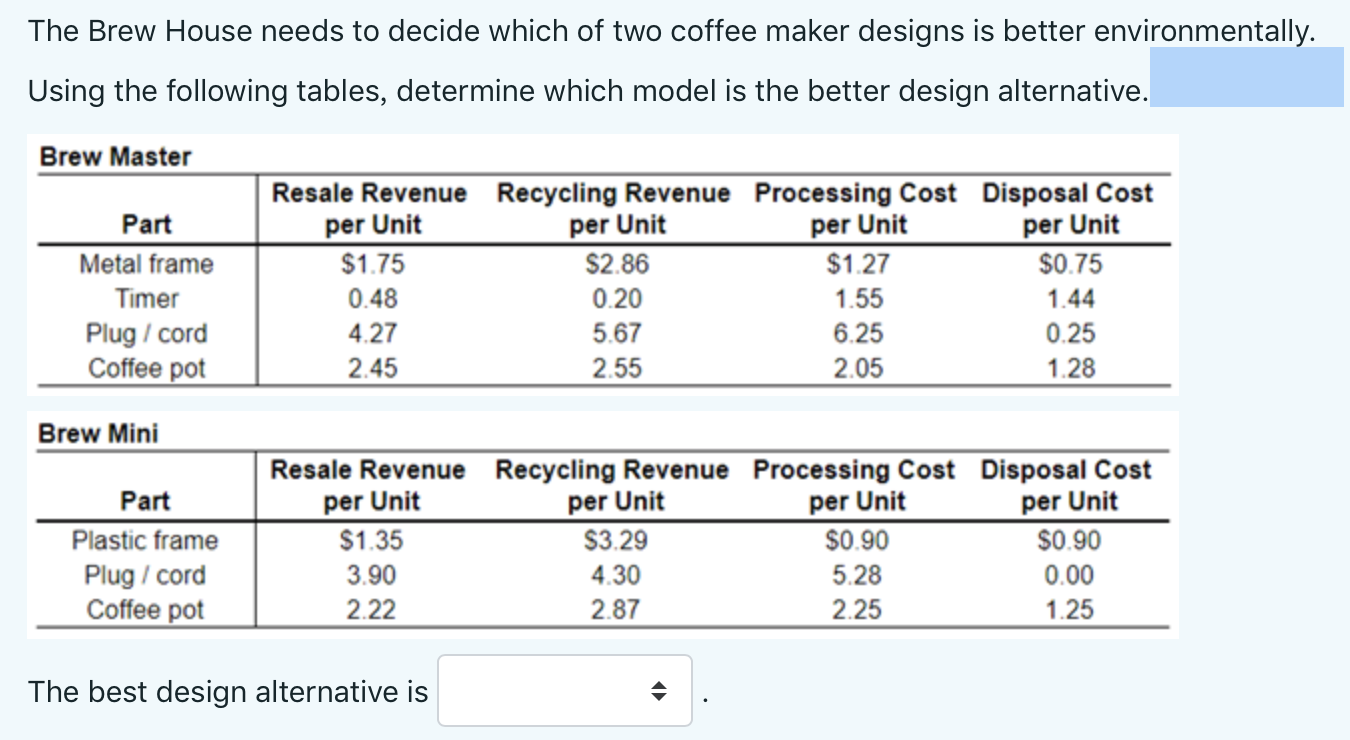
Task: Open the best design alternative dropdown
Action: tap(564, 690)
